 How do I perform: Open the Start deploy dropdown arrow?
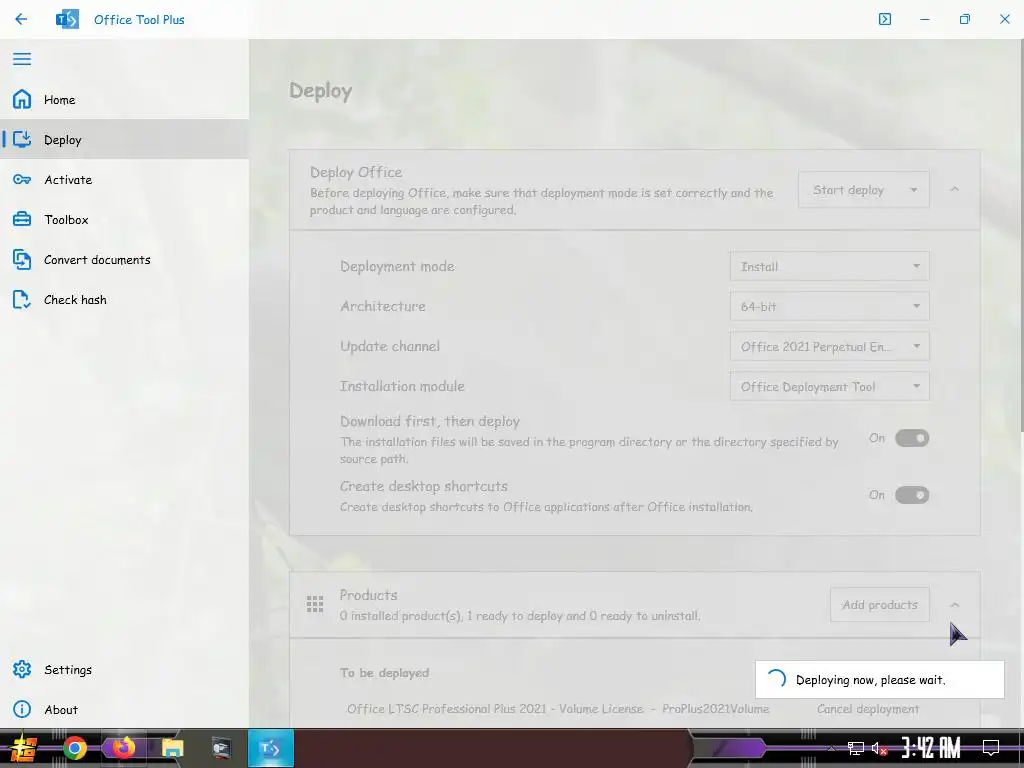click(914, 190)
